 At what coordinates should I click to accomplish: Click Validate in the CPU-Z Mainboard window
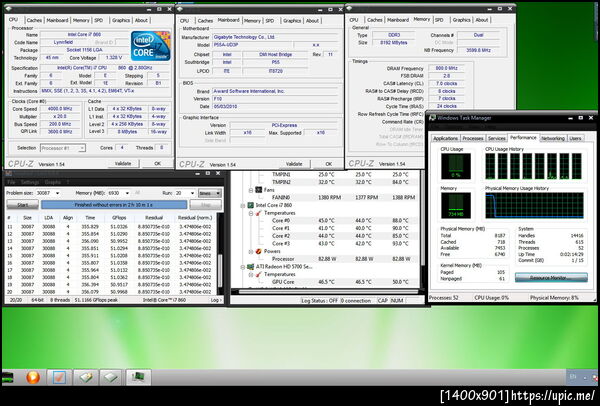pyautogui.click(x=294, y=164)
